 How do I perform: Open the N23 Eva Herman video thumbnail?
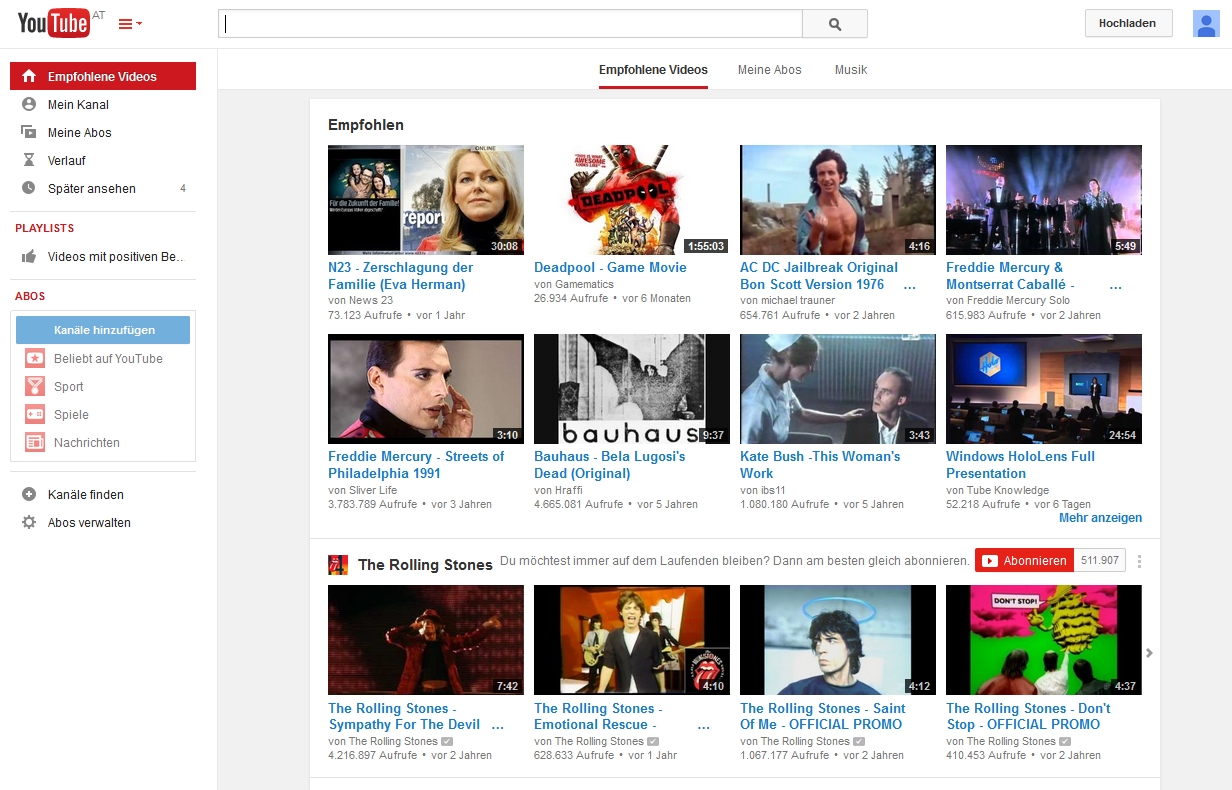click(426, 200)
